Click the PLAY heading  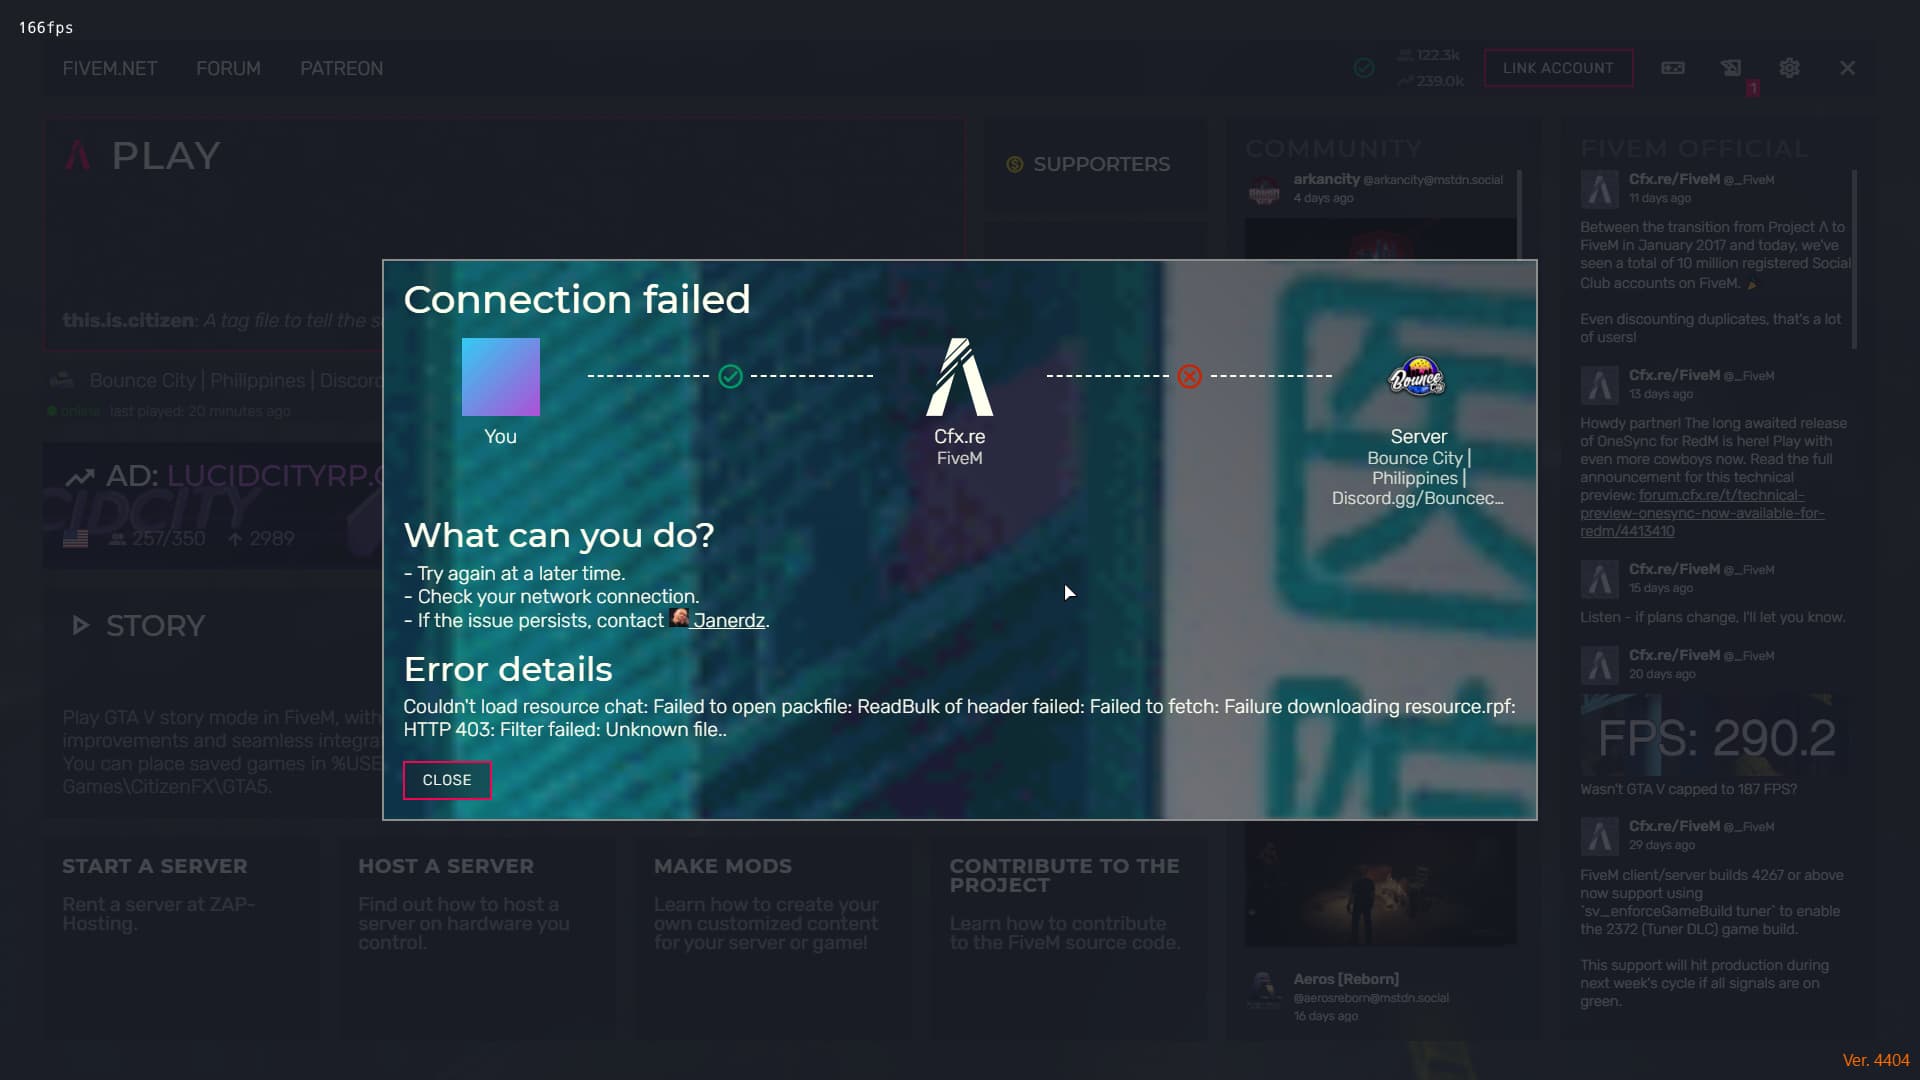pyautogui.click(x=166, y=156)
